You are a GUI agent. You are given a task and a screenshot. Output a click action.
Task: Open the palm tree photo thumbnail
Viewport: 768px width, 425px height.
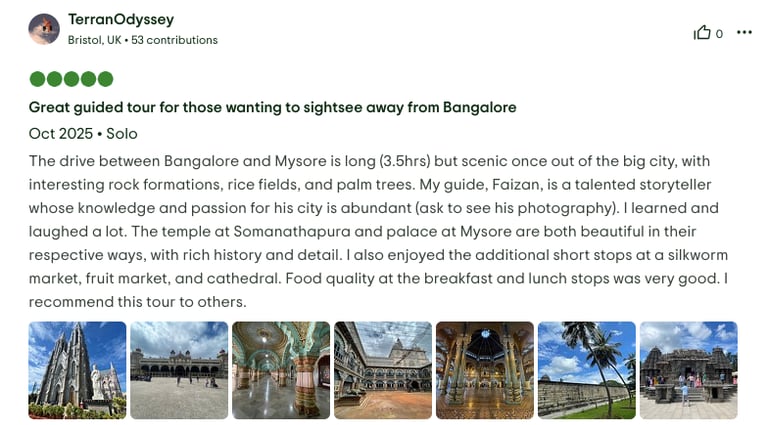coord(587,370)
